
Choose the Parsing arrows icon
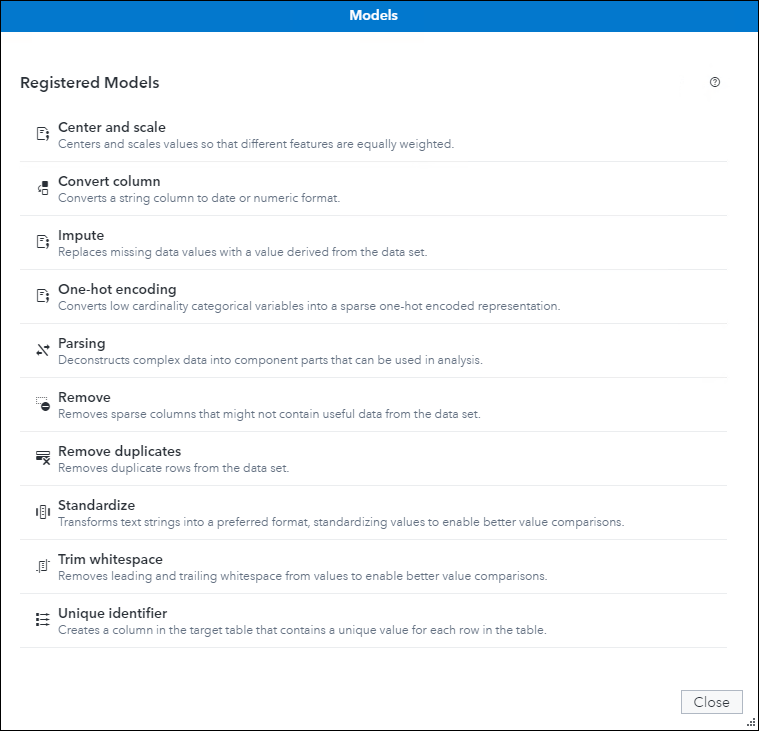[x=43, y=350]
